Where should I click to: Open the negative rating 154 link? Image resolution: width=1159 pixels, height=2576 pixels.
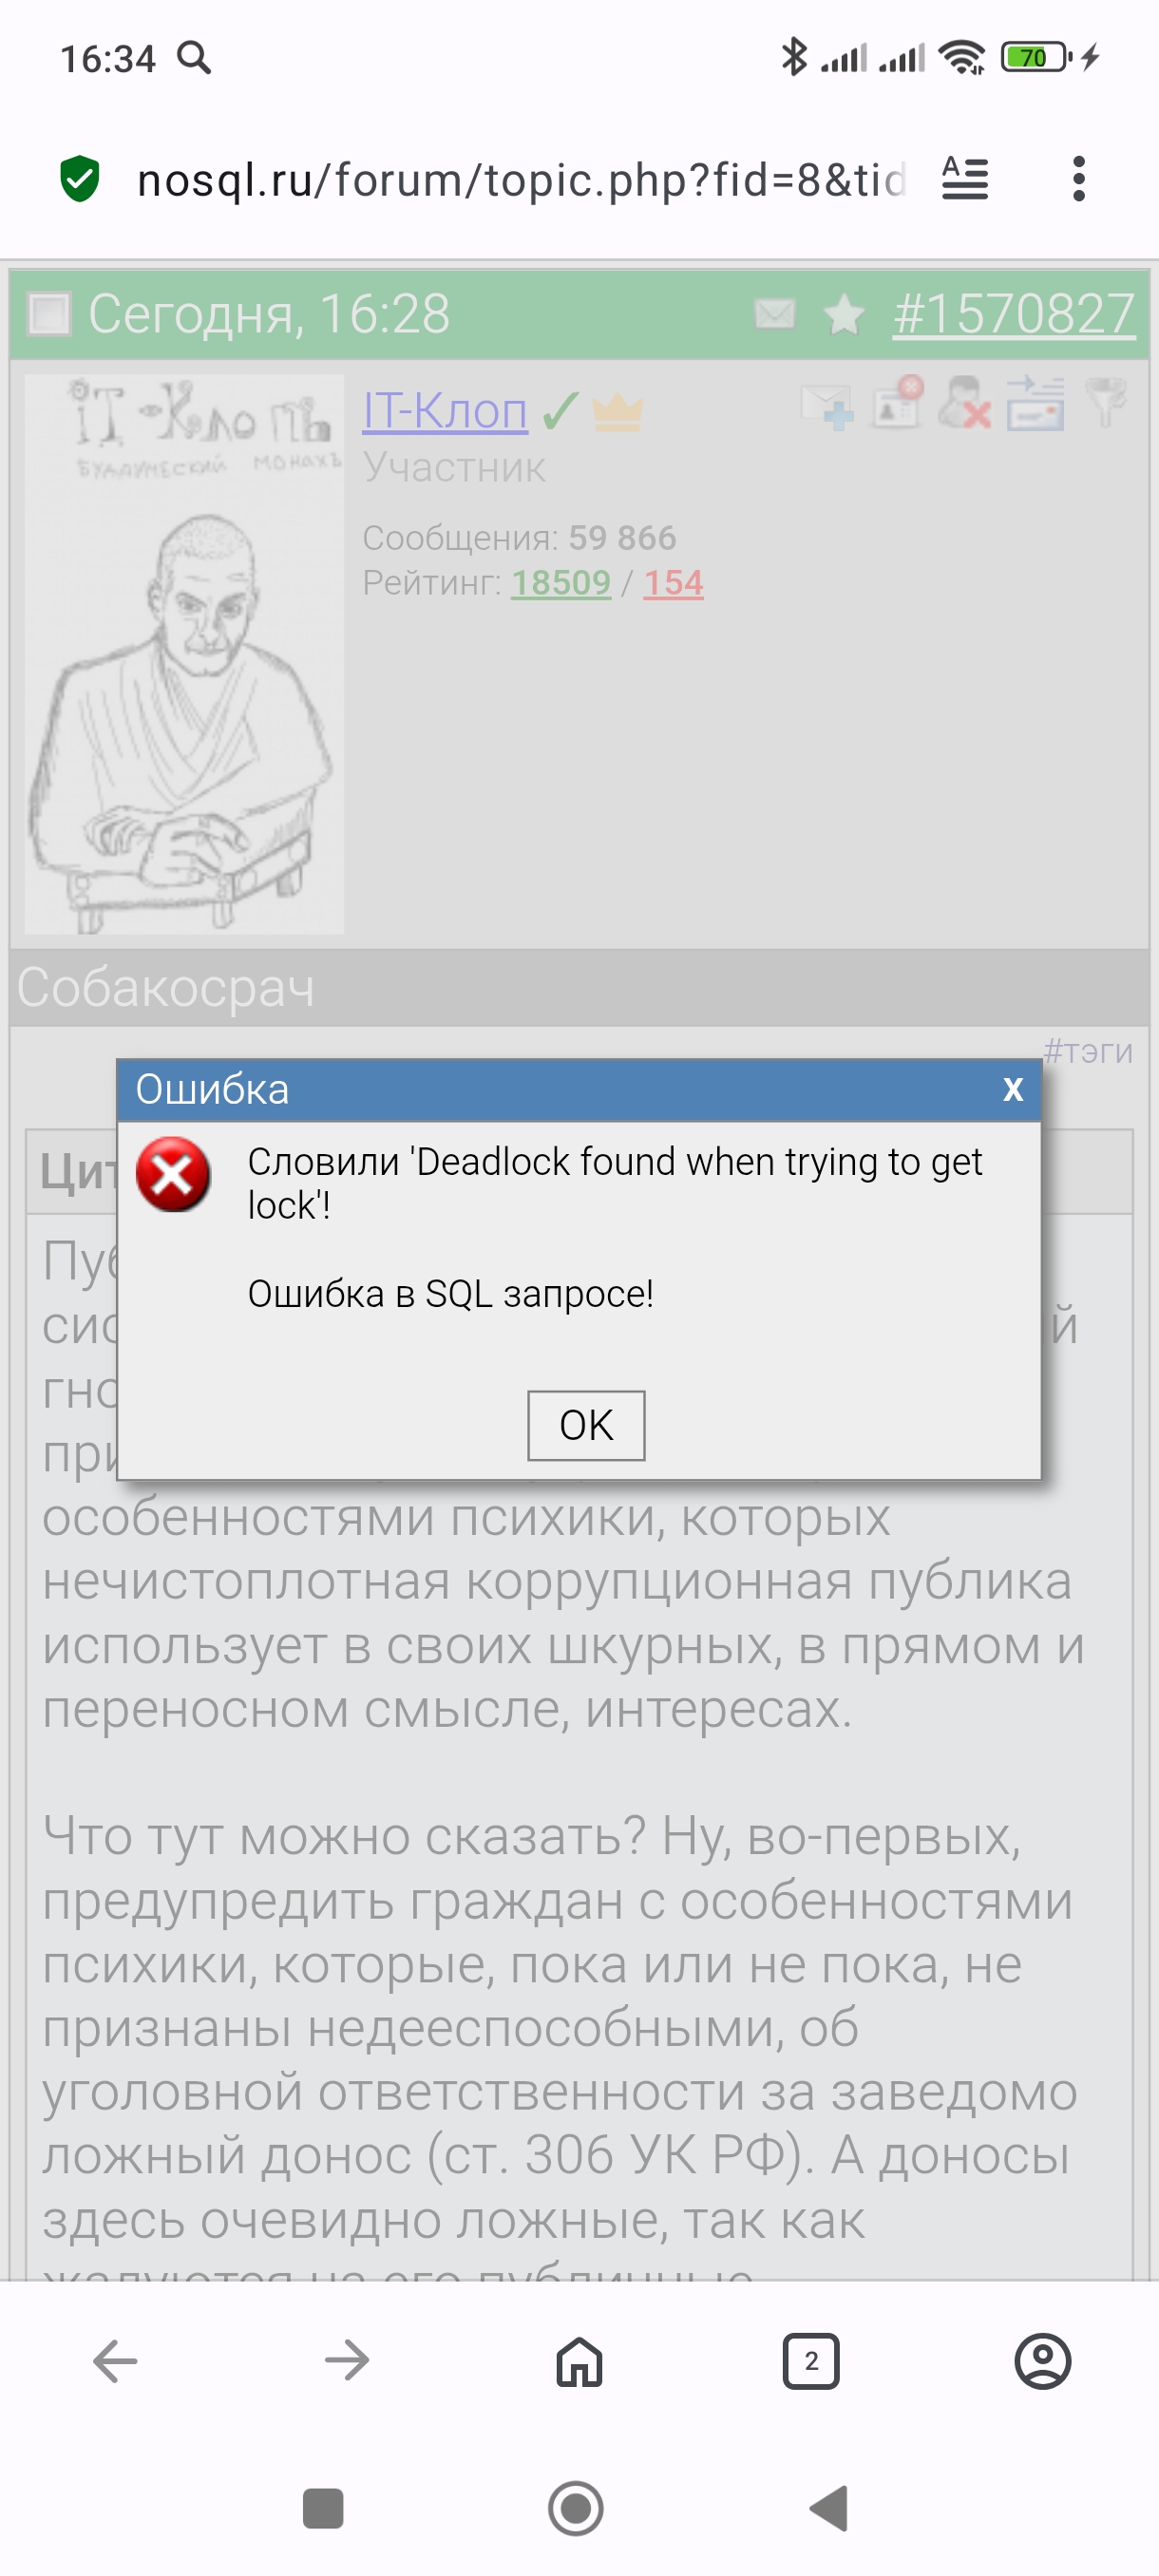point(673,582)
